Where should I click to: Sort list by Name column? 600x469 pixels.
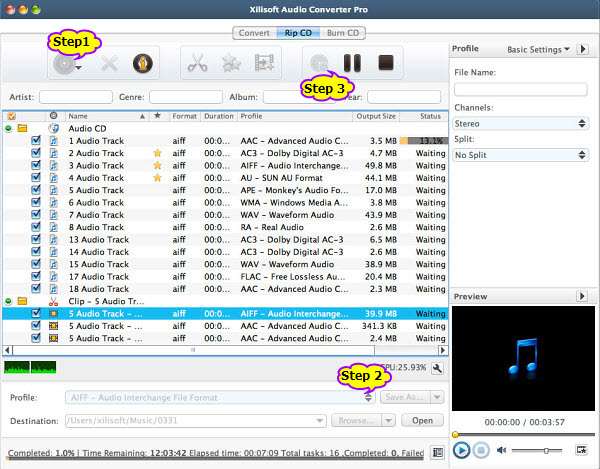(107, 116)
